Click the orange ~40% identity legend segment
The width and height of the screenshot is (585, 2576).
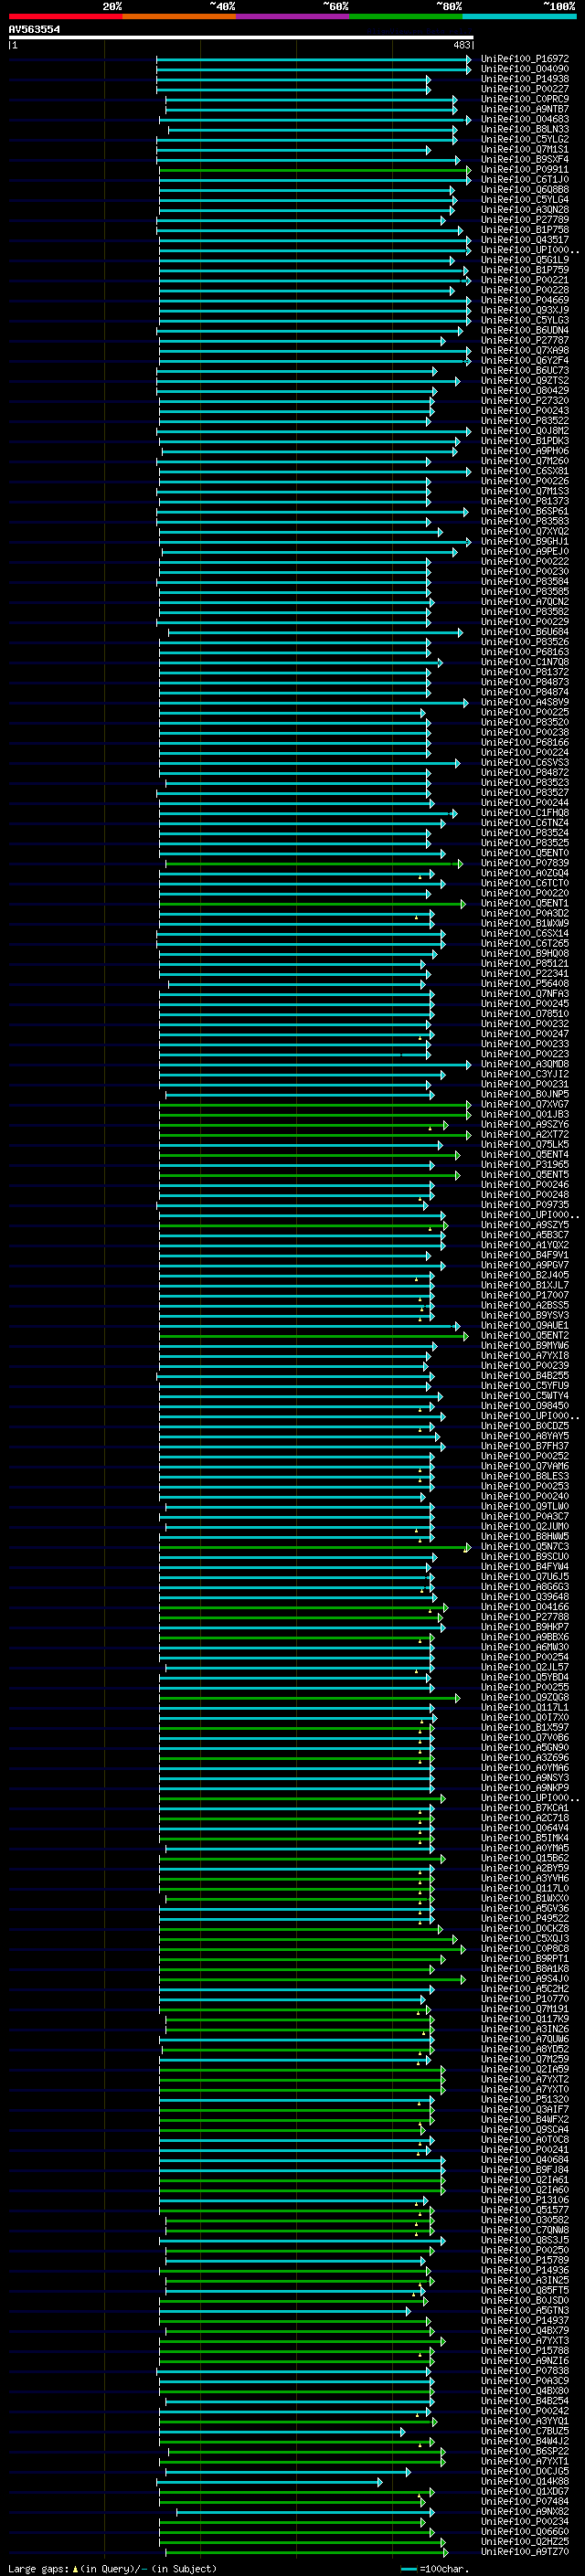click(x=179, y=16)
